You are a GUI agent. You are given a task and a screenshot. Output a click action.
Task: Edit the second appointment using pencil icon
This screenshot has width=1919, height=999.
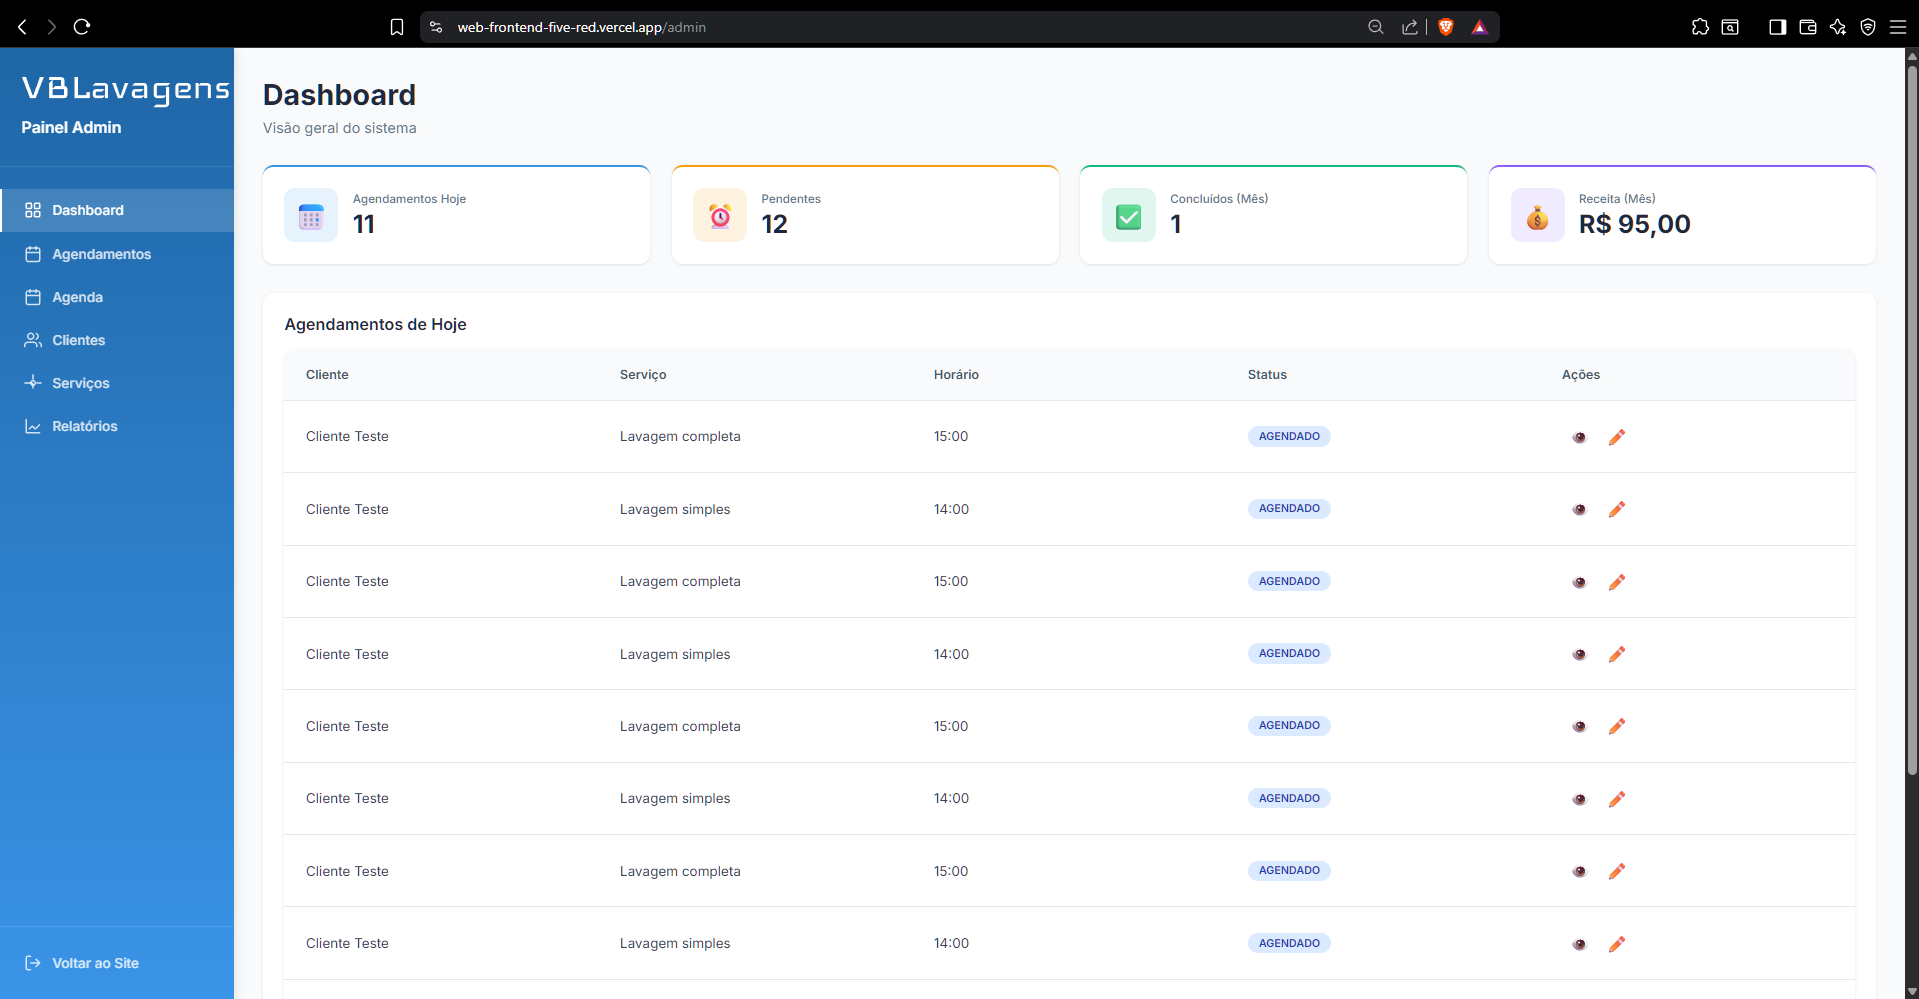tap(1616, 510)
